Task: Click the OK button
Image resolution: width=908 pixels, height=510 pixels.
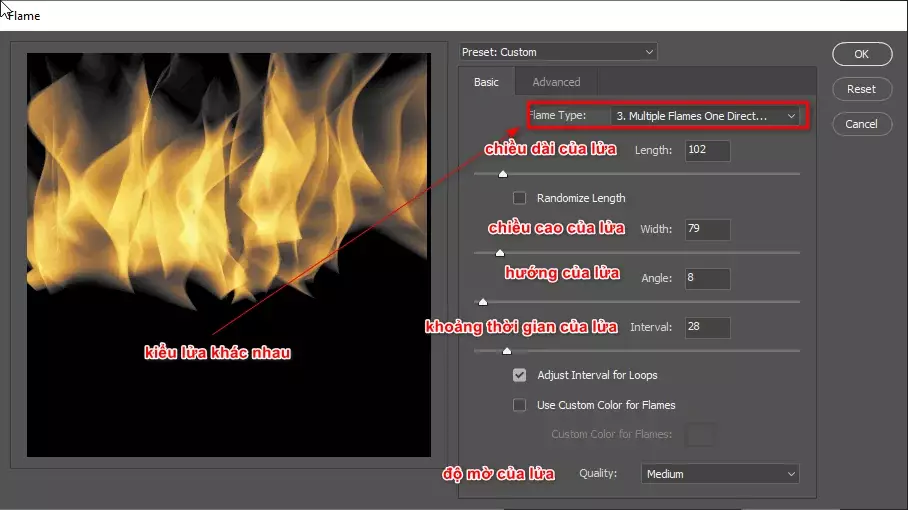Action: coord(862,54)
